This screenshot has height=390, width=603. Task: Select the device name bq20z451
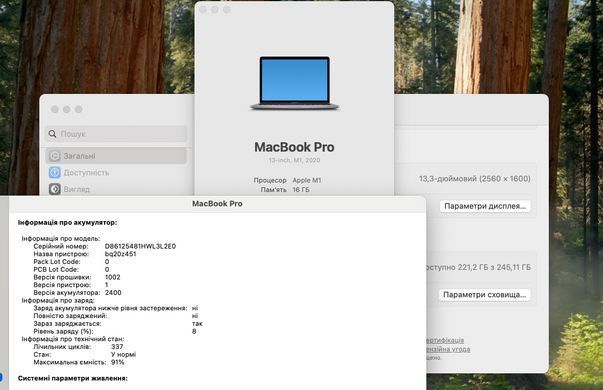[120, 254]
